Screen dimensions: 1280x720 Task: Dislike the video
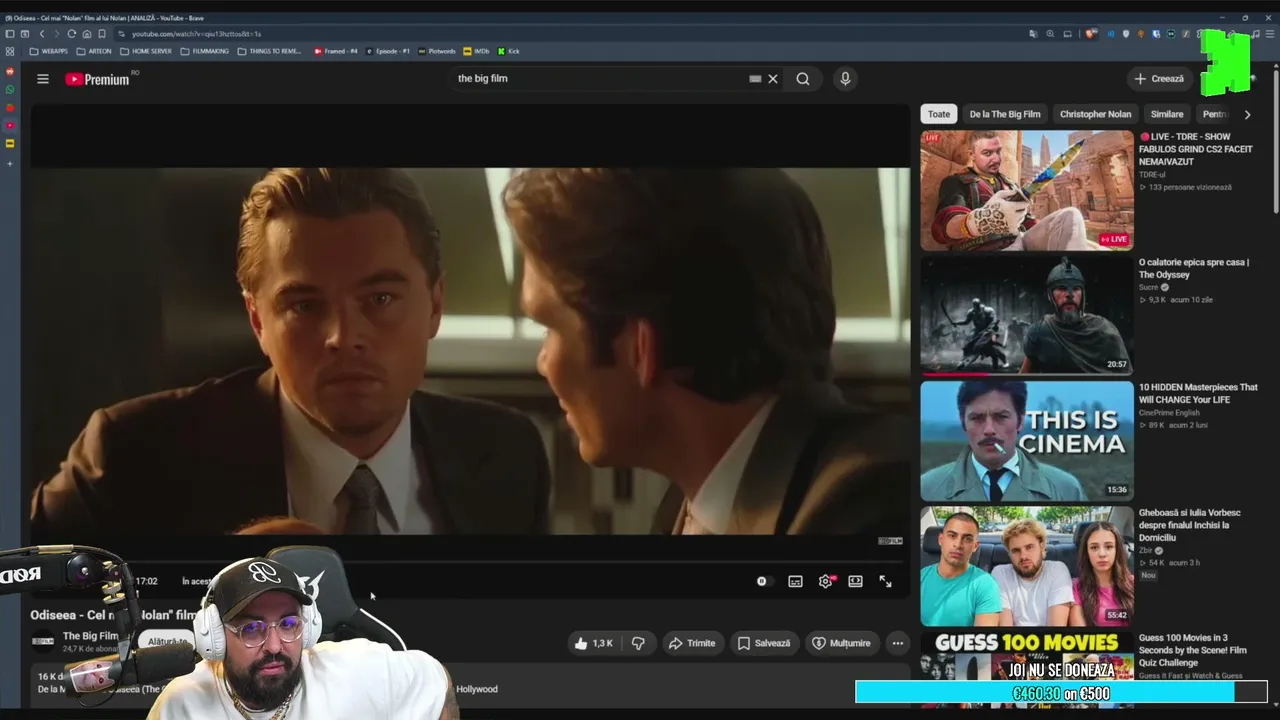tap(638, 643)
